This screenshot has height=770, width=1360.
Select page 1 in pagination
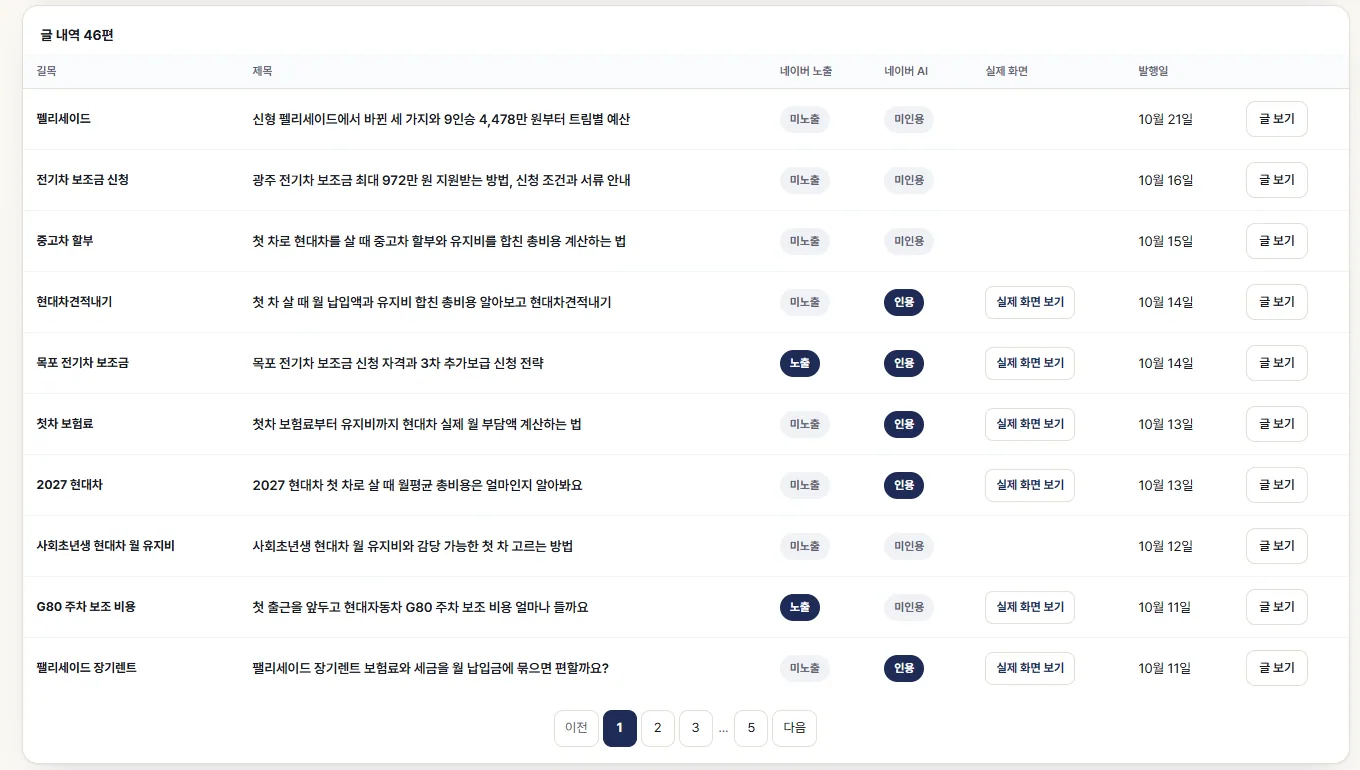coord(620,728)
